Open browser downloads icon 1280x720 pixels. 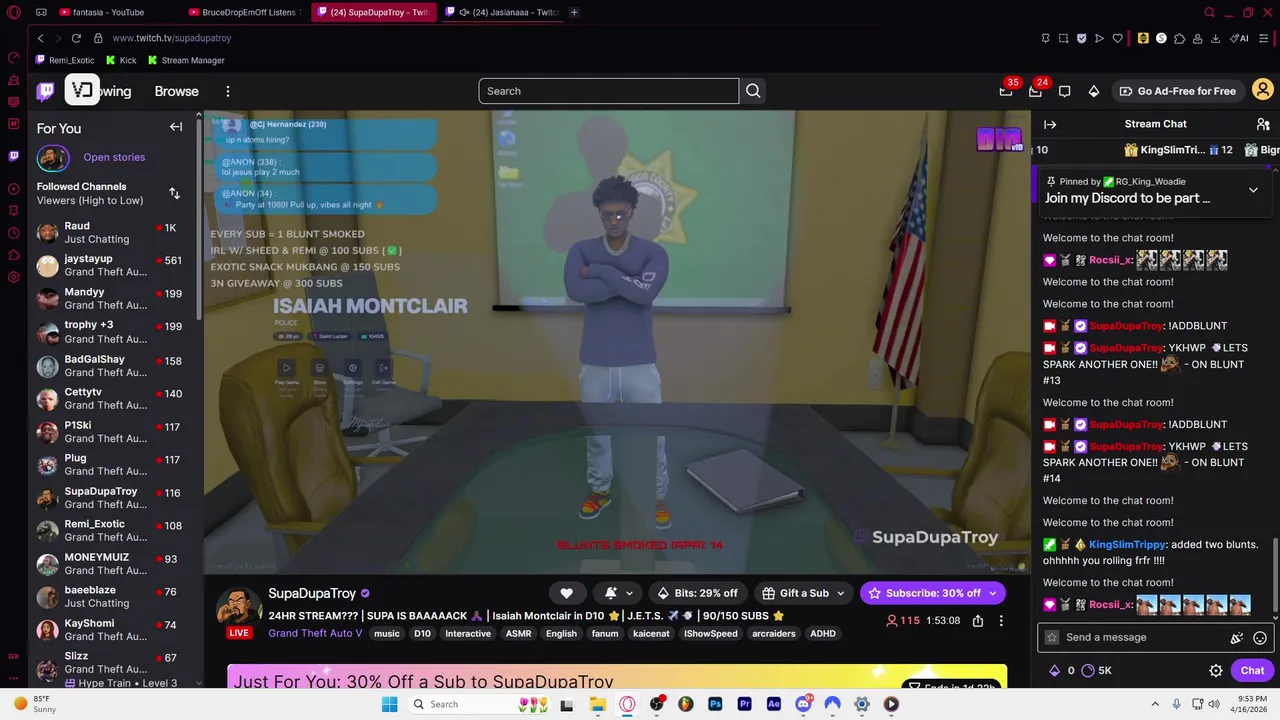(1215, 38)
